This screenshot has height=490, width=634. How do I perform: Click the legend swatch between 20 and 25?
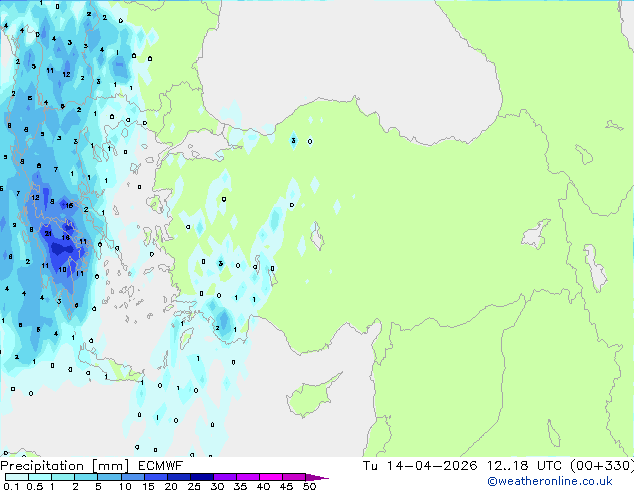[179, 477]
